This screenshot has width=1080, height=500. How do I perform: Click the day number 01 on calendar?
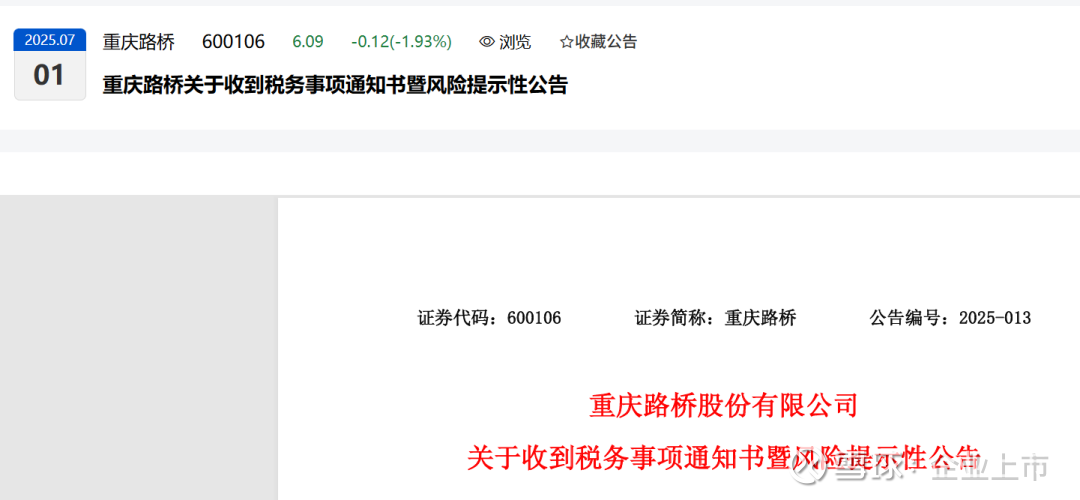50,75
